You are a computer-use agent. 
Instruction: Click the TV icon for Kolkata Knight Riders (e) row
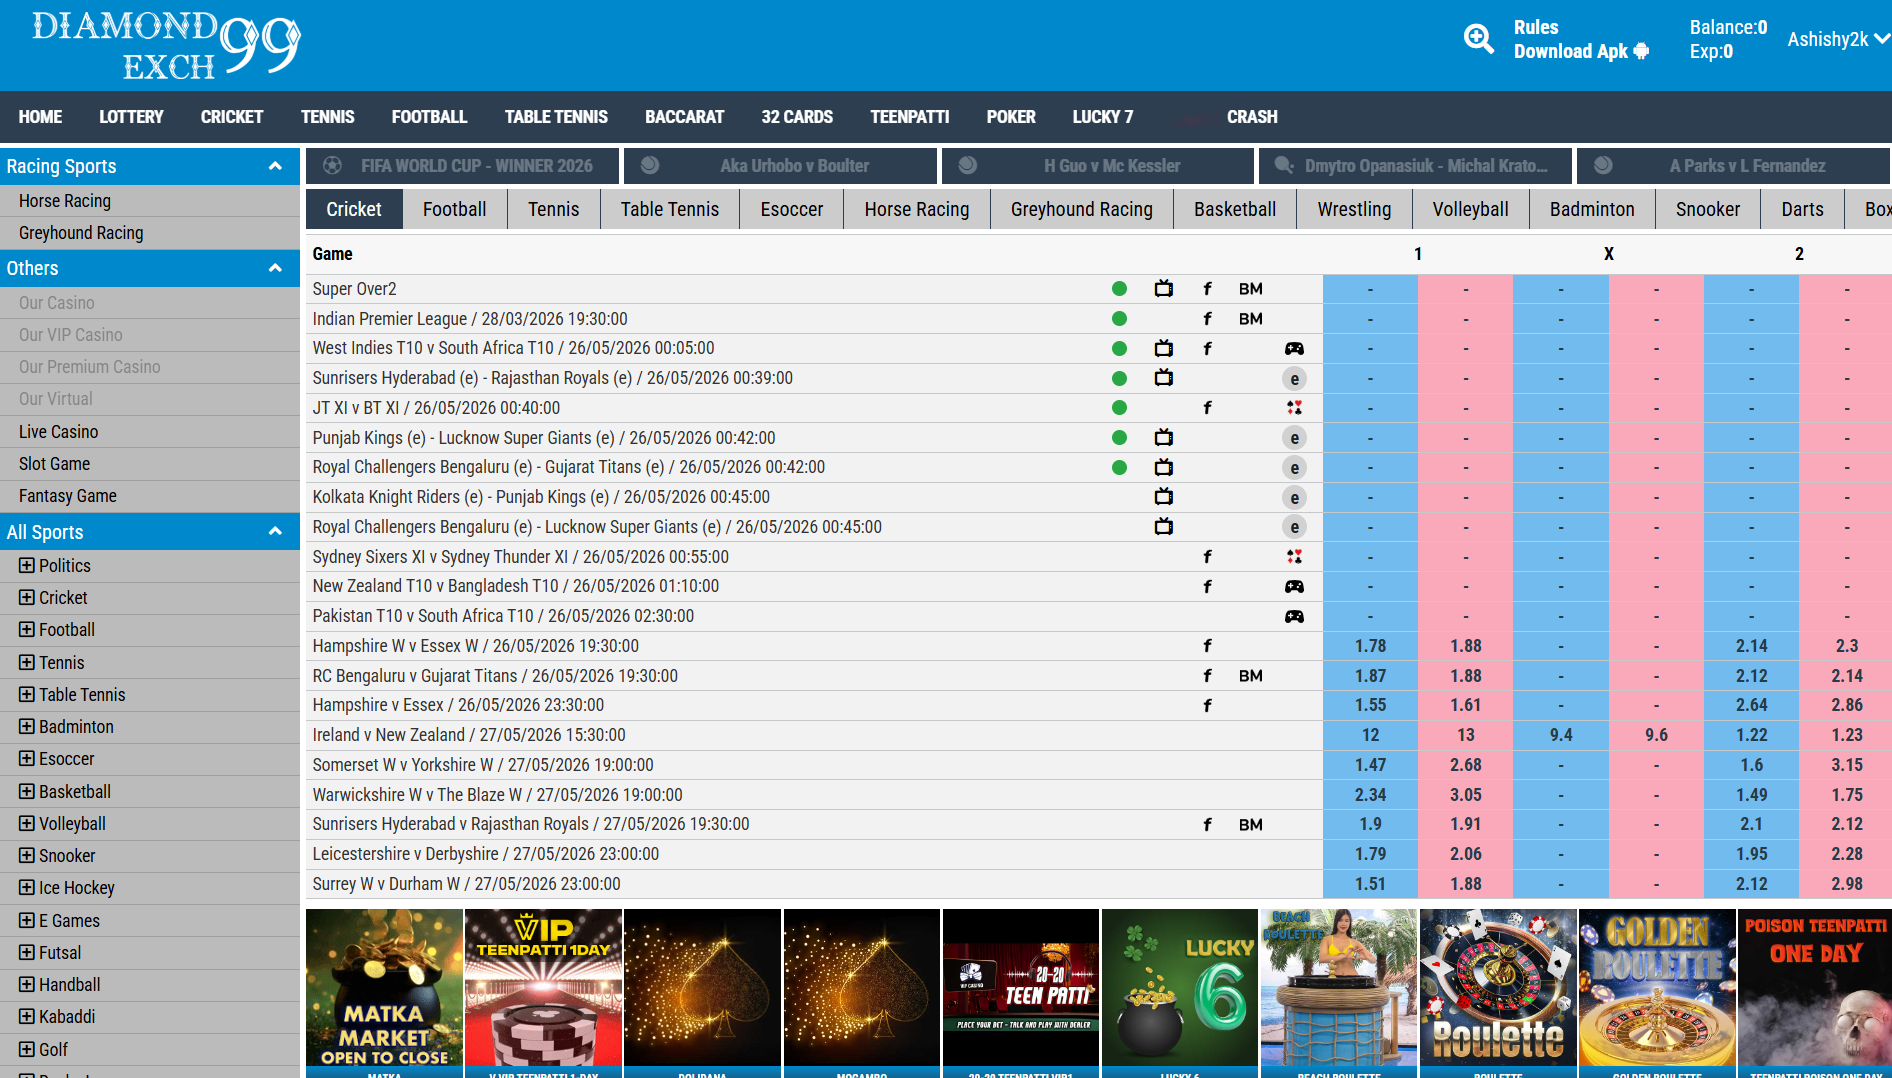(x=1163, y=497)
